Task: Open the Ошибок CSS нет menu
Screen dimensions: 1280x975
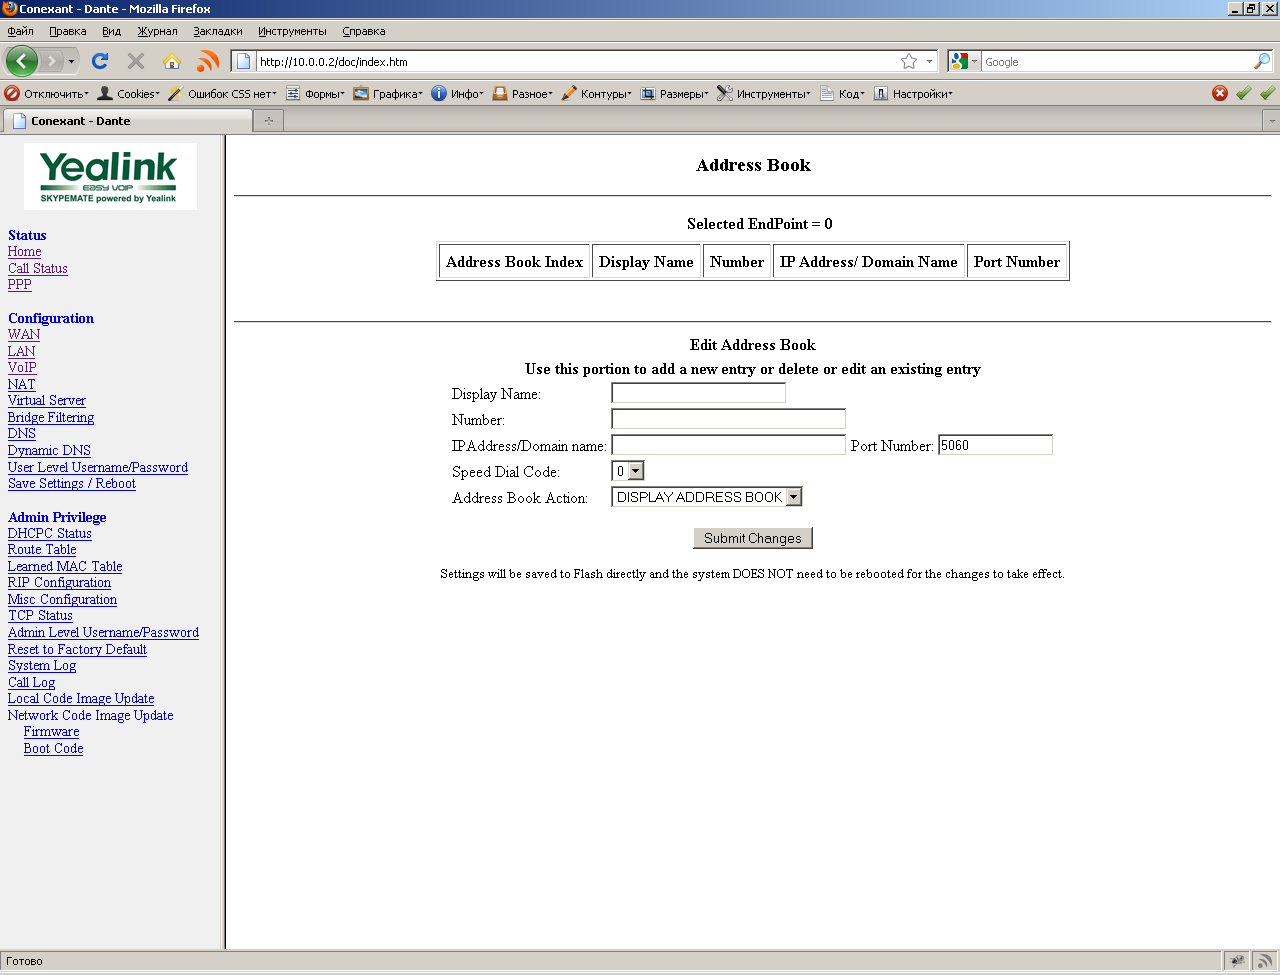Action: point(222,93)
